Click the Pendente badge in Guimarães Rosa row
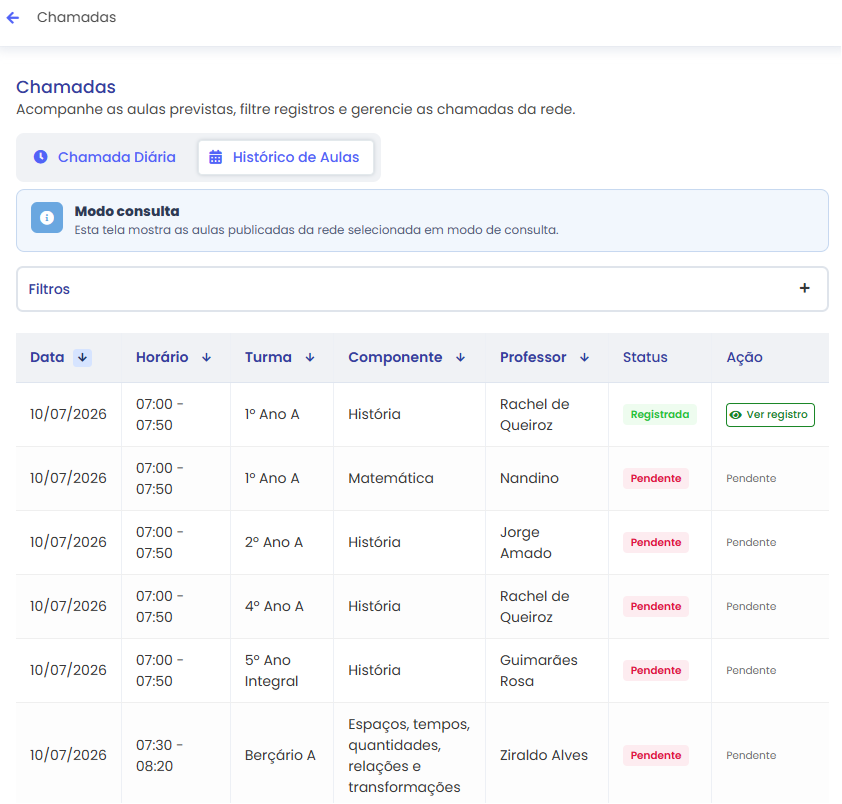Screen dimensions: 842x804 coord(656,670)
